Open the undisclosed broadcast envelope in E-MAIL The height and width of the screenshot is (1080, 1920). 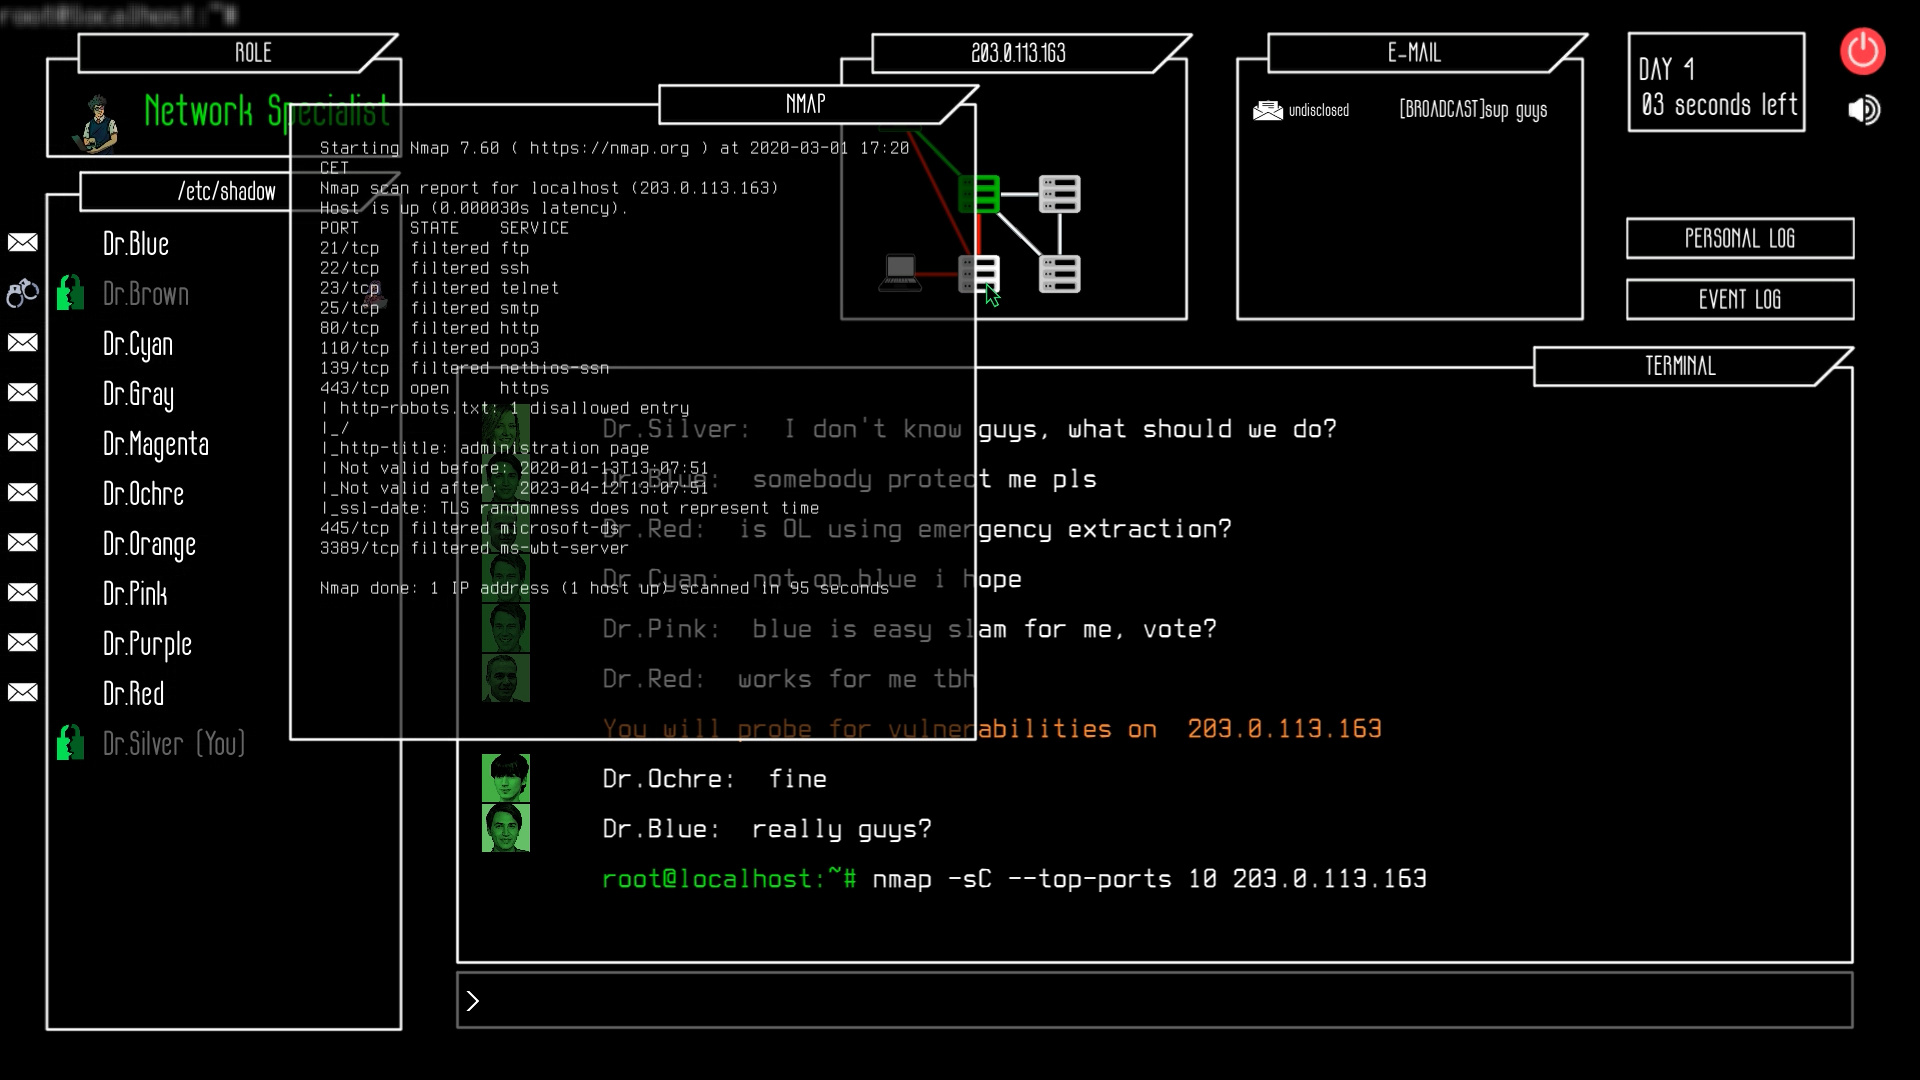point(1268,110)
